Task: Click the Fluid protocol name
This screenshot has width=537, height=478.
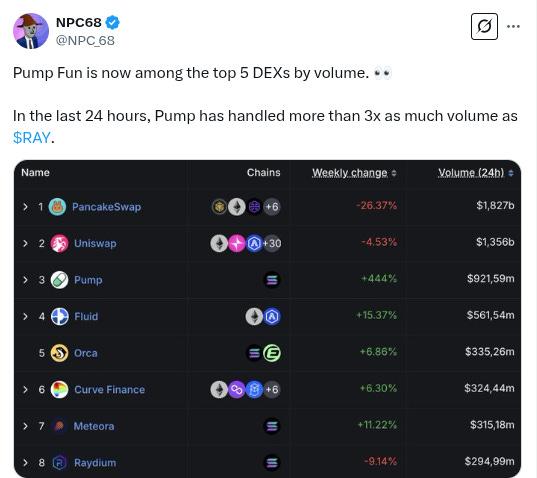Action: tap(86, 316)
